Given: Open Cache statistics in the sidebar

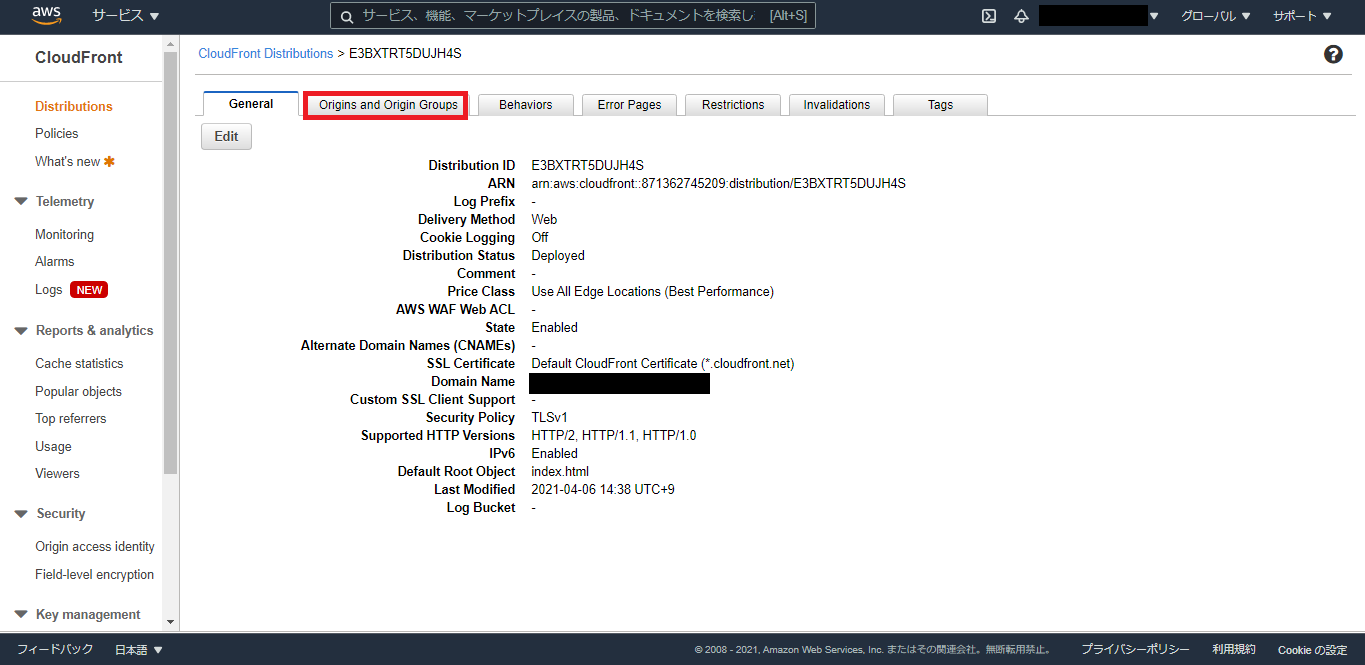Looking at the screenshot, I should (x=80, y=363).
